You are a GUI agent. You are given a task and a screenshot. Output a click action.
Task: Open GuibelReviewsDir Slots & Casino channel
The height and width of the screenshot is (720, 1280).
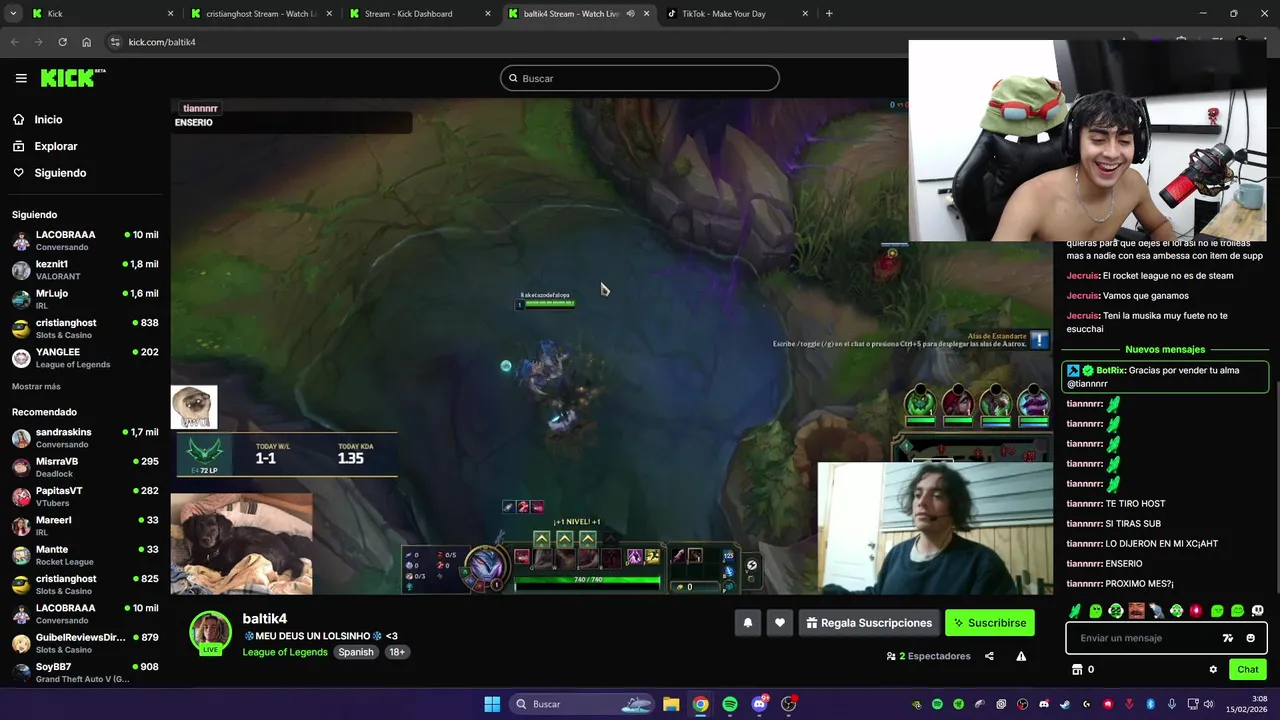85,643
